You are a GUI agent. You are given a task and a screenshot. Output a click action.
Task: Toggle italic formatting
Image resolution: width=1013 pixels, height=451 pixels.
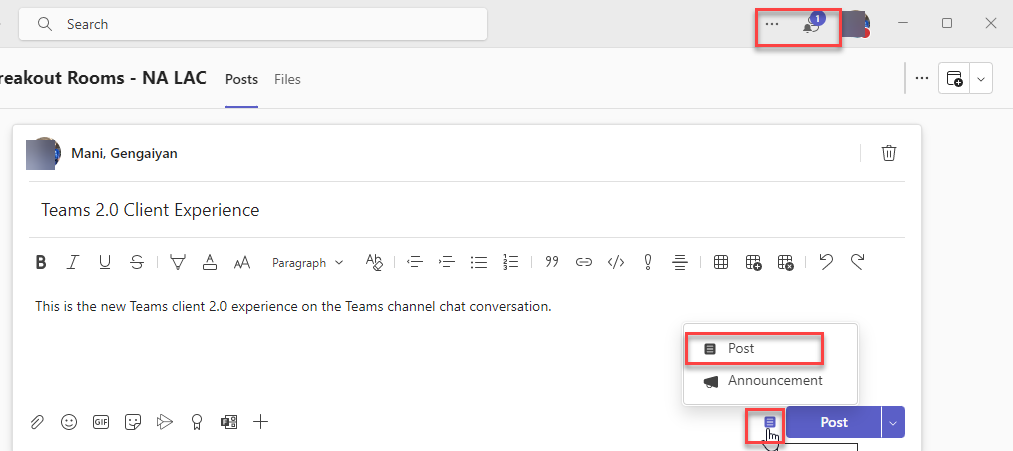[x=72, y=262]
